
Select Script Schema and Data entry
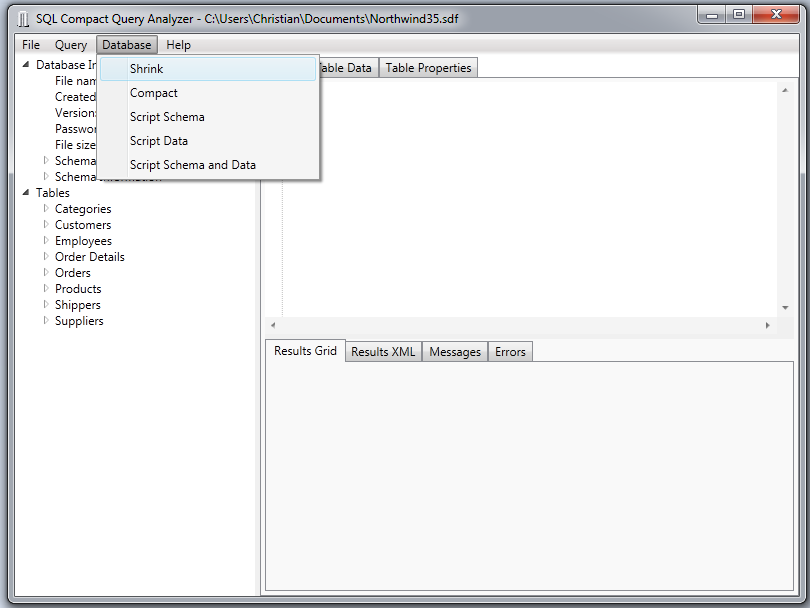(208, 165)
